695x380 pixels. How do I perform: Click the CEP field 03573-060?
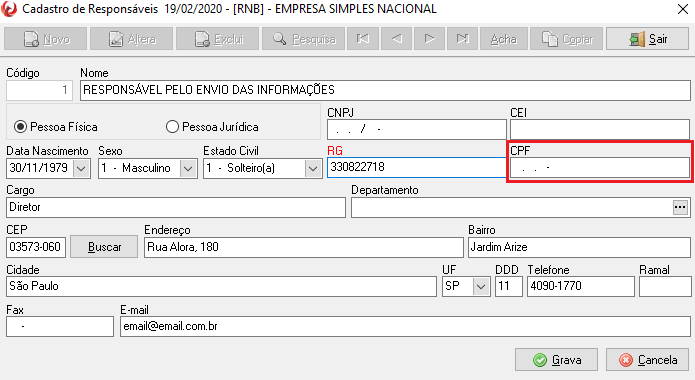tap(36, 247)
